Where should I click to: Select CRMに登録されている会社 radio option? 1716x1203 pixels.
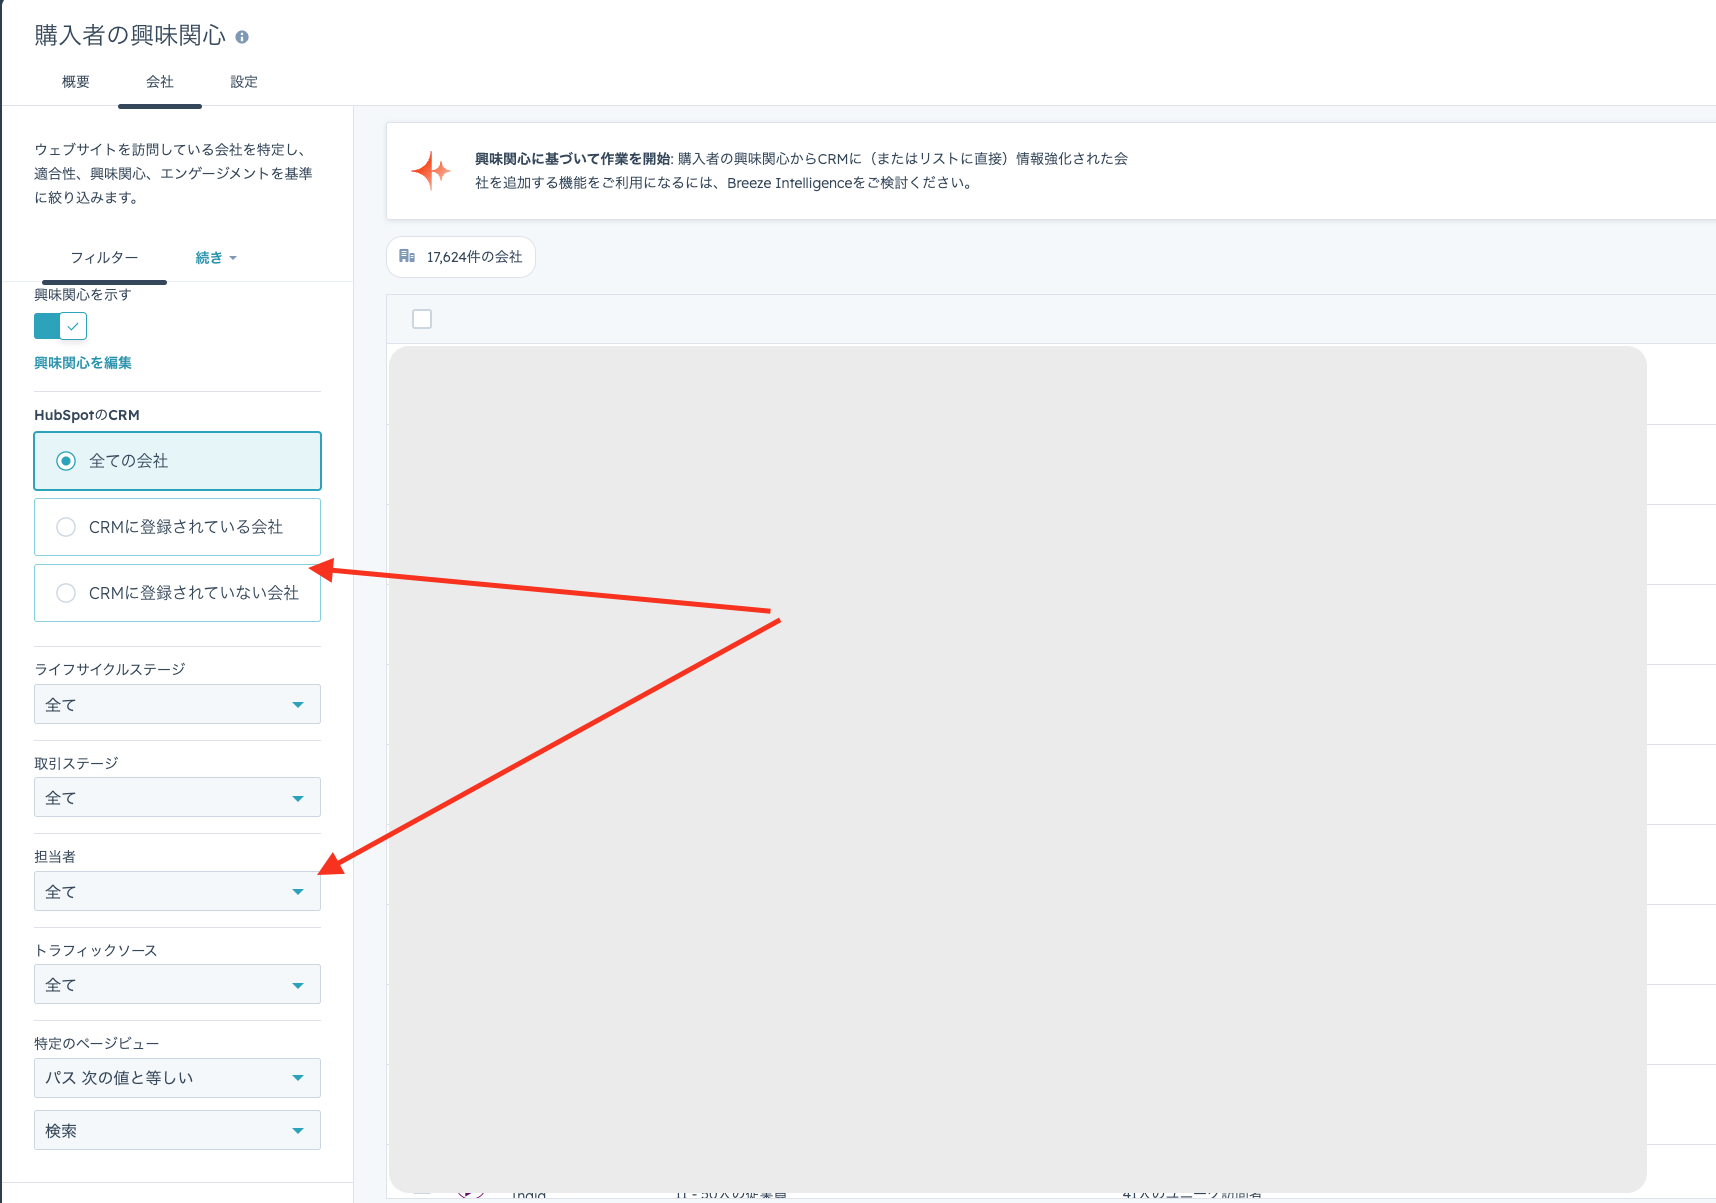pos(66,527)
